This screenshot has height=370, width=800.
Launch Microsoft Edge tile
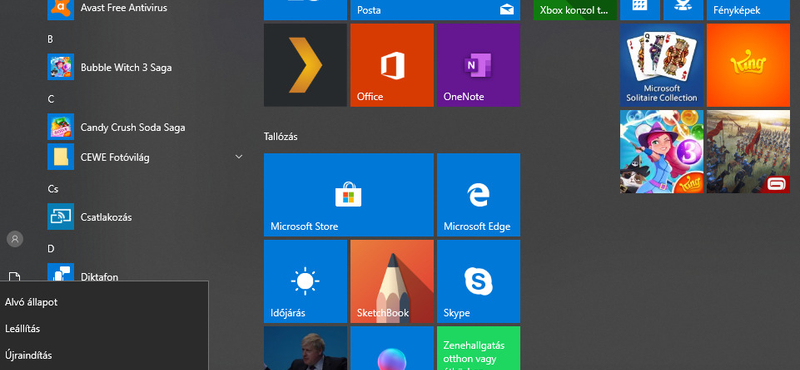[479, 194]
